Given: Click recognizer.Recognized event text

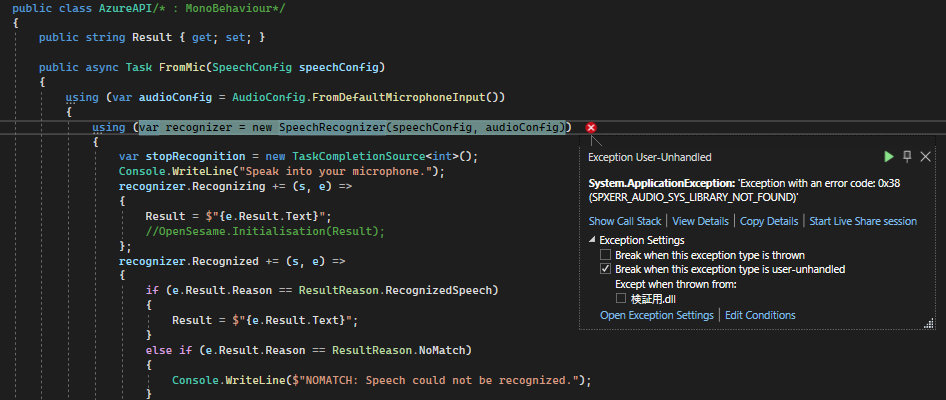Looking at the screenshot, I should click(188, 261).
